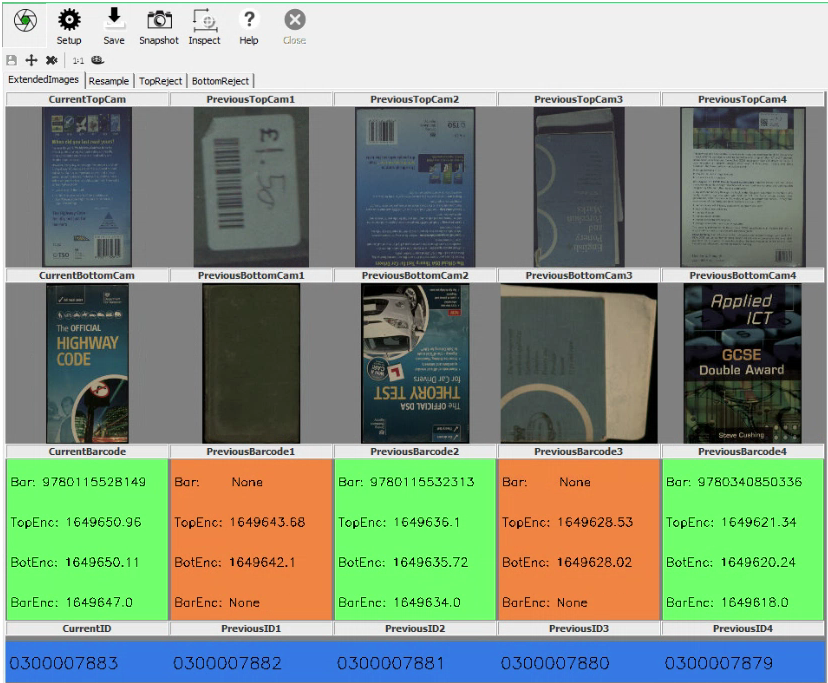The height and width of the screenshot is (683, 828).
Task: Click the PreviousID2 header
Action: pos(415,629)
